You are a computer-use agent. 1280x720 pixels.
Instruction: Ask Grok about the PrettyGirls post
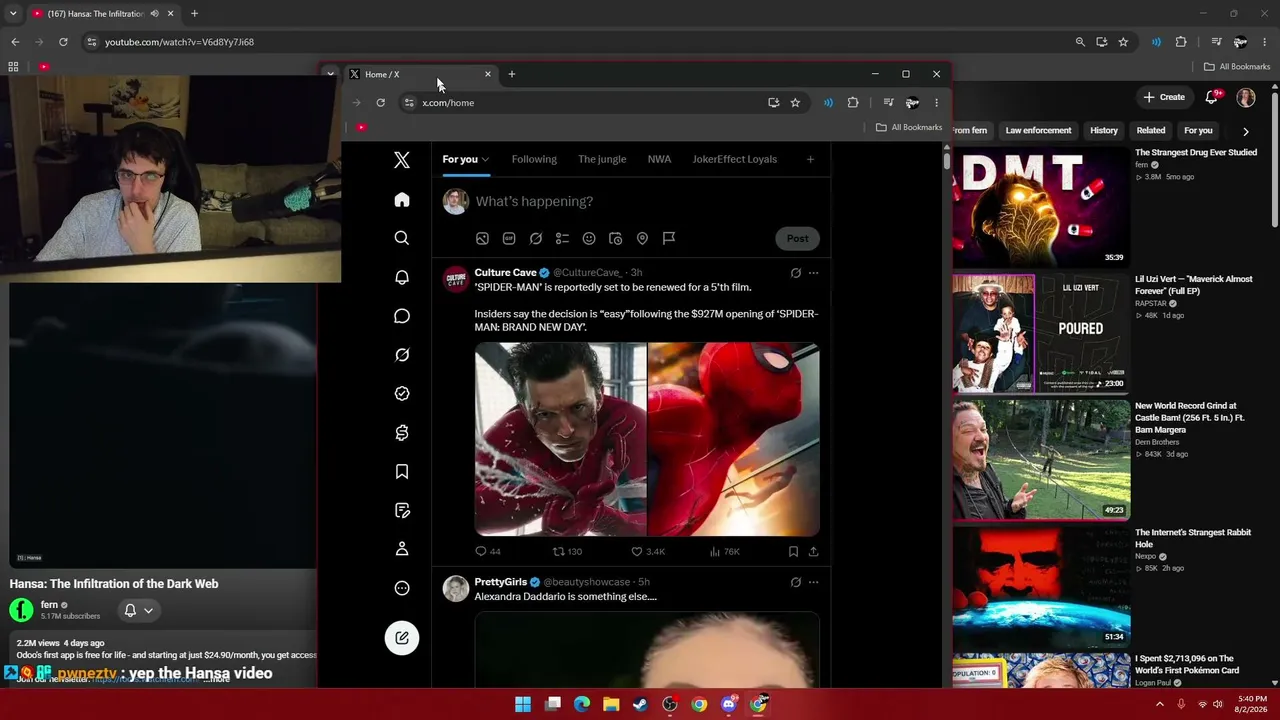795,582
